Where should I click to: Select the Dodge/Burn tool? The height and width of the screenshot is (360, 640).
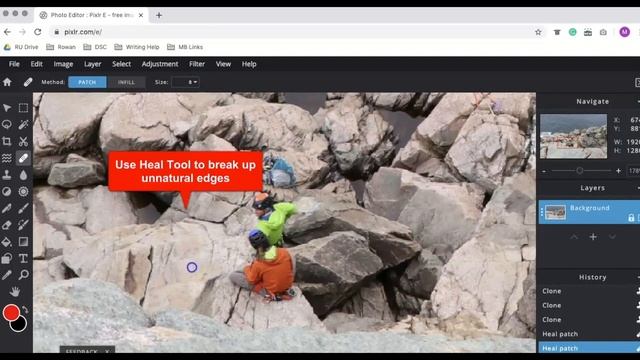pos(7,191)
